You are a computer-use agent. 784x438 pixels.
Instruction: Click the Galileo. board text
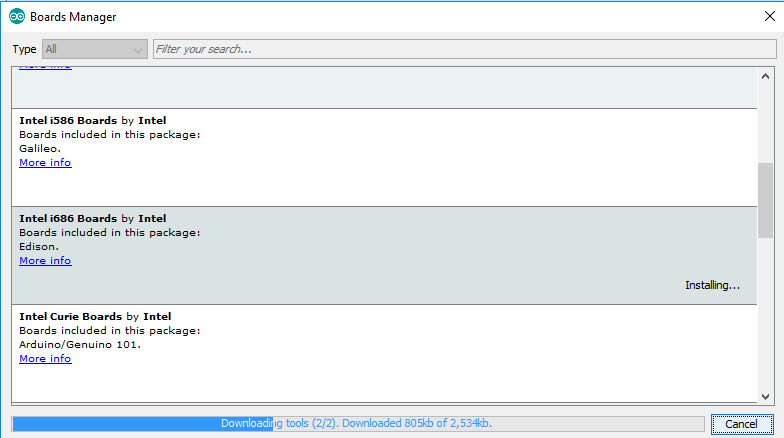click(x=40, y=148)
